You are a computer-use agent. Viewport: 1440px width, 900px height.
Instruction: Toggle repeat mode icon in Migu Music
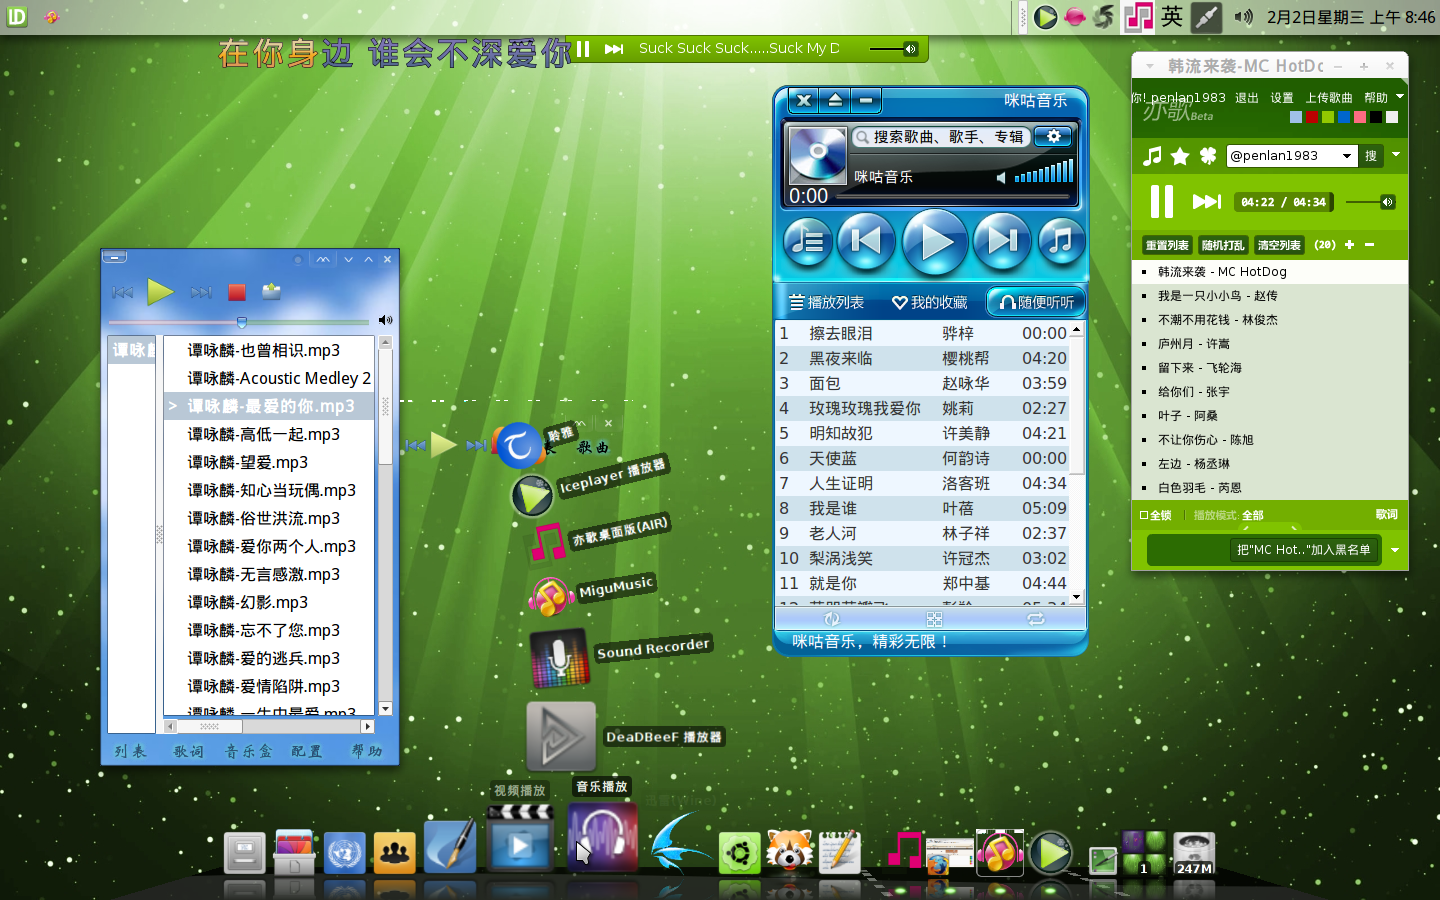(x=1036, y=619)
